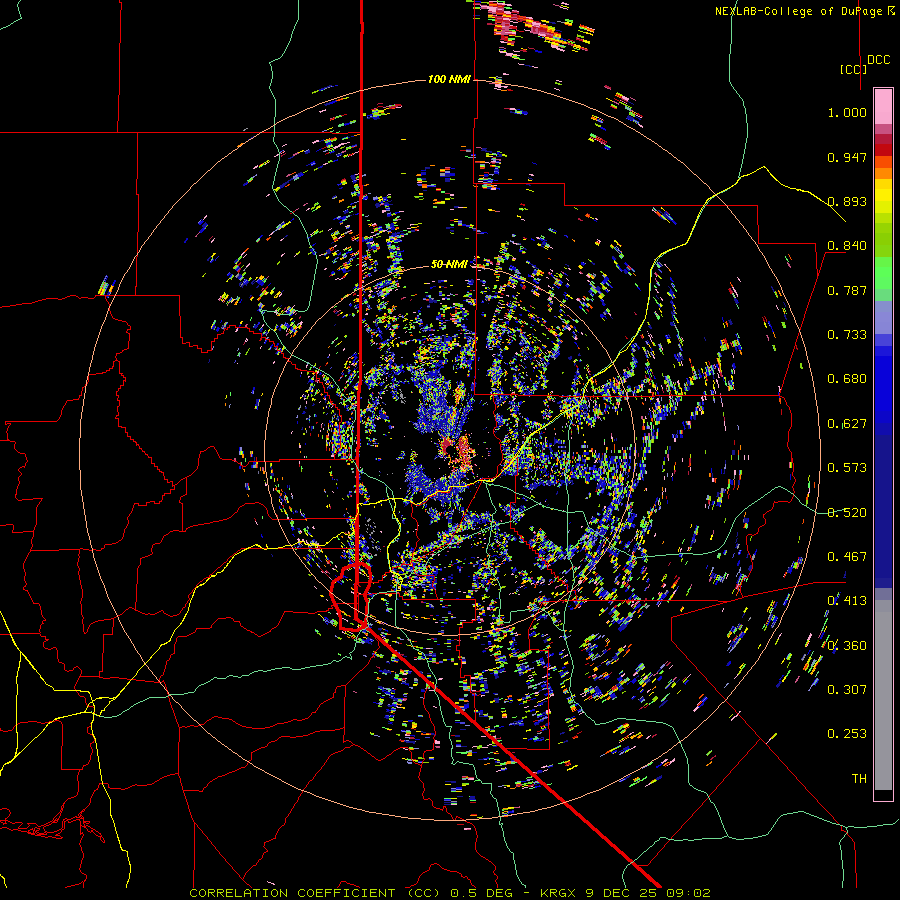Select the 0.733 scale value
This screenshot has height=900, width=900.
847,335
